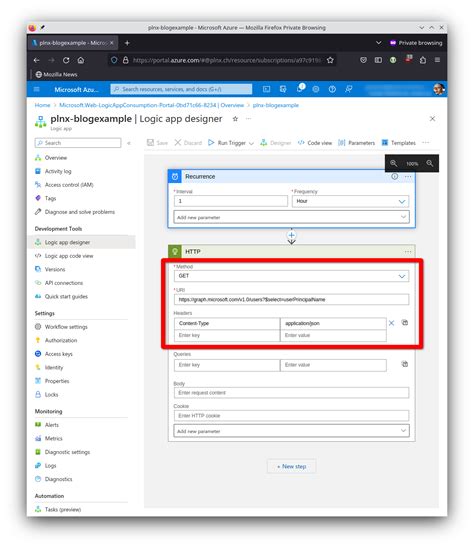Viewport: 474px width, 548px height.
Task: Expand HTTP Add new parameter dropdown
Action: click(x=291, y=431)
